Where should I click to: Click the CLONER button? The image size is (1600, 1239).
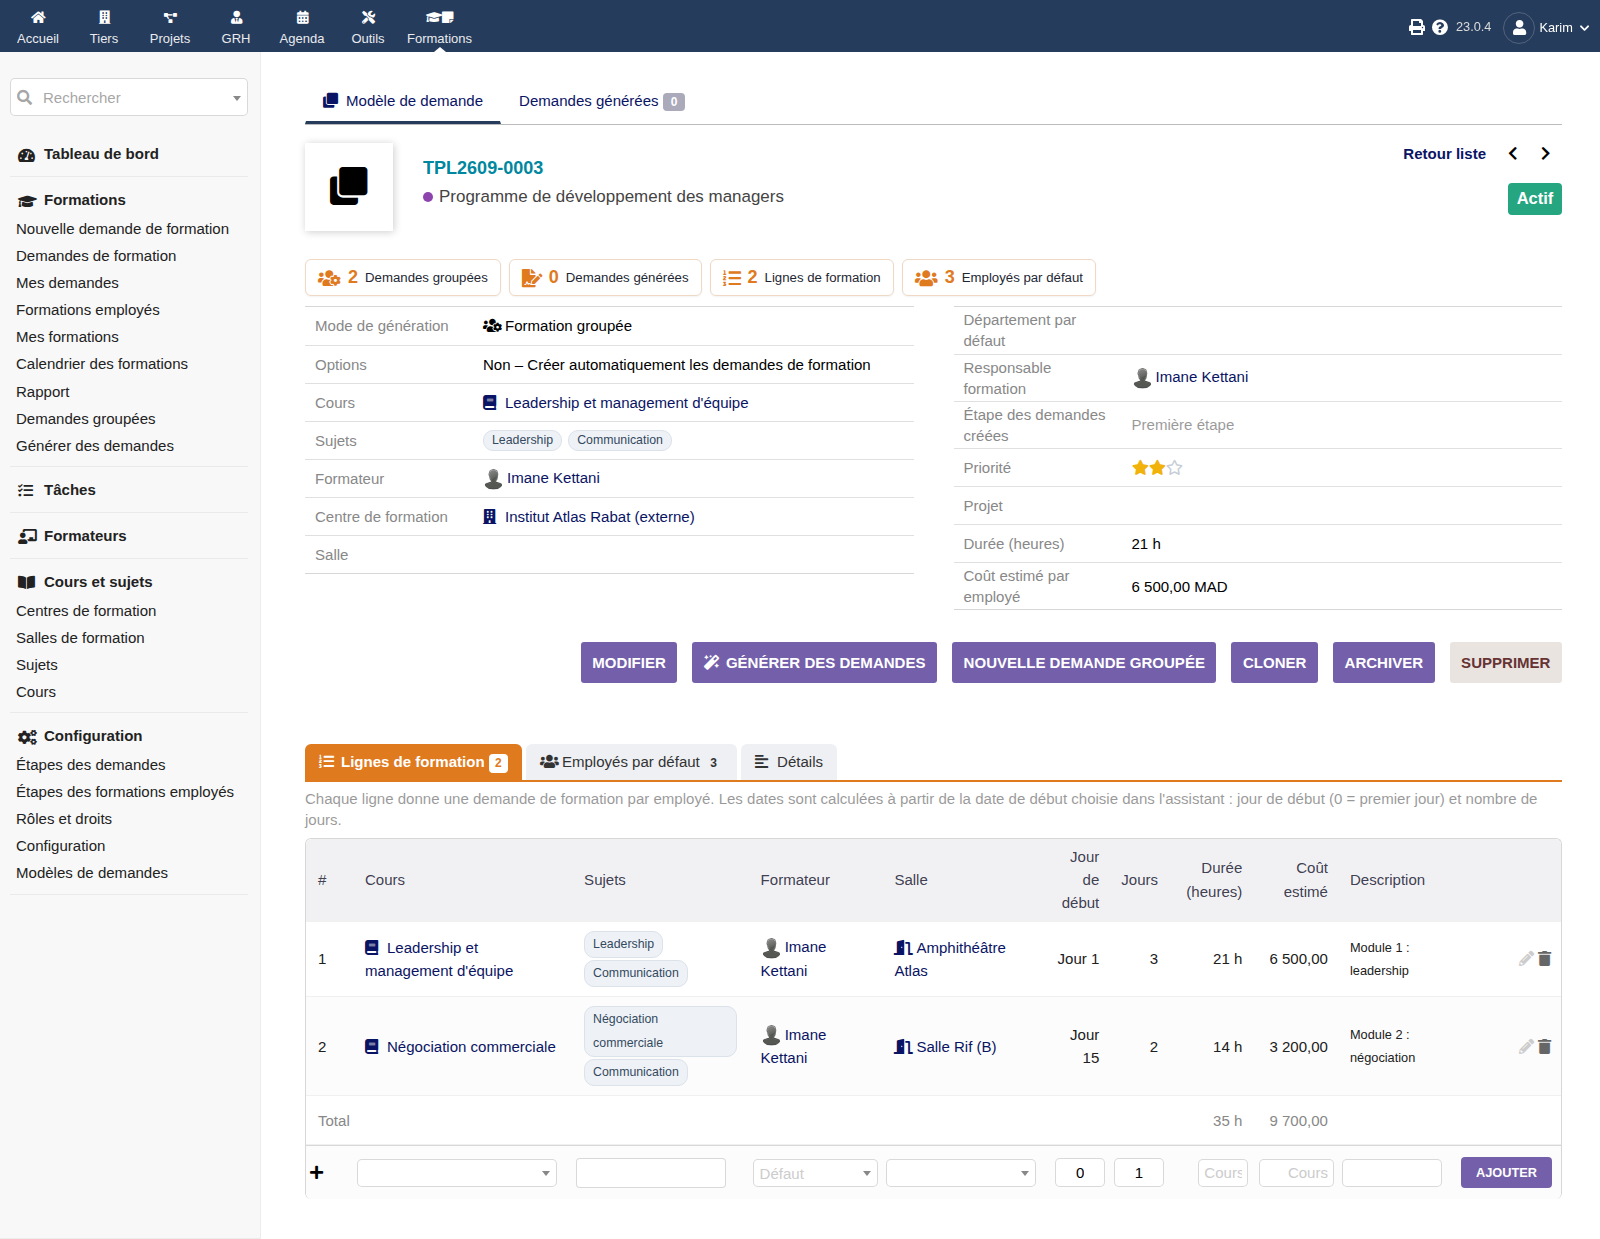pyautogui.click(x=1274, y=663)
